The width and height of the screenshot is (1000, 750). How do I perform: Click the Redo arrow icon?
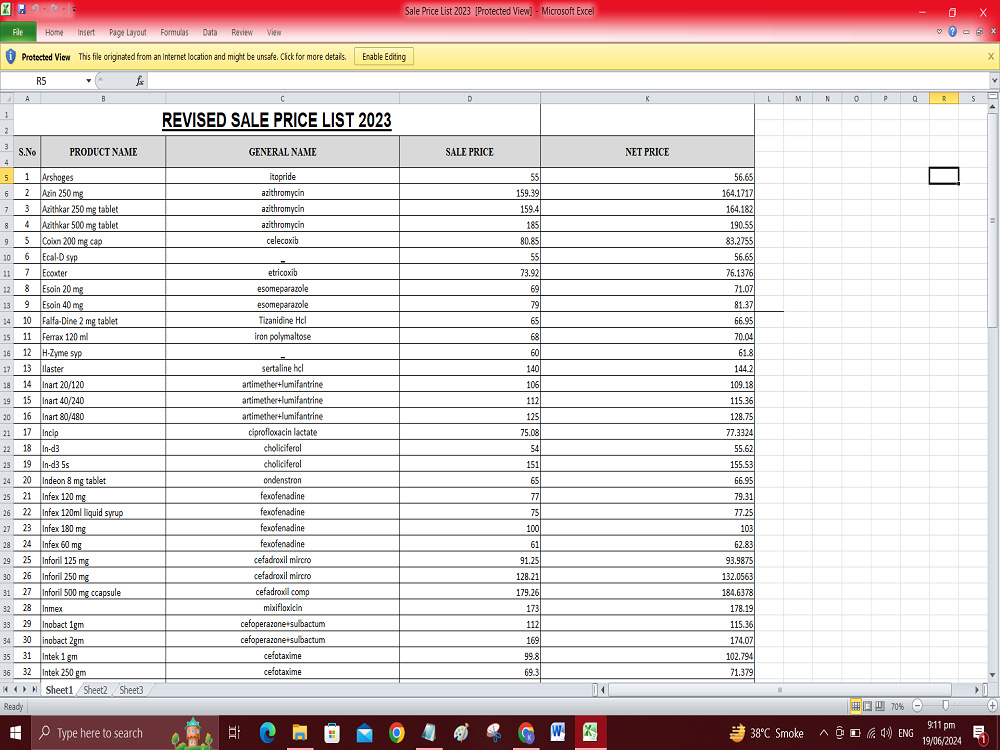55,10
